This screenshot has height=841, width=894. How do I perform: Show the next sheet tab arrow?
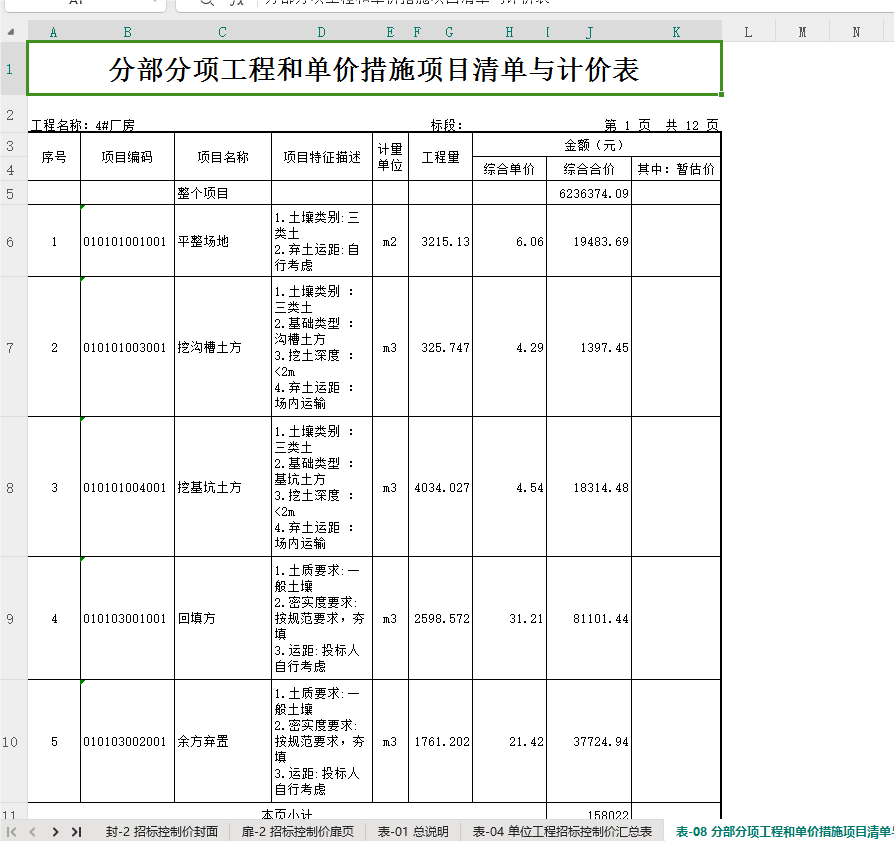55,832
